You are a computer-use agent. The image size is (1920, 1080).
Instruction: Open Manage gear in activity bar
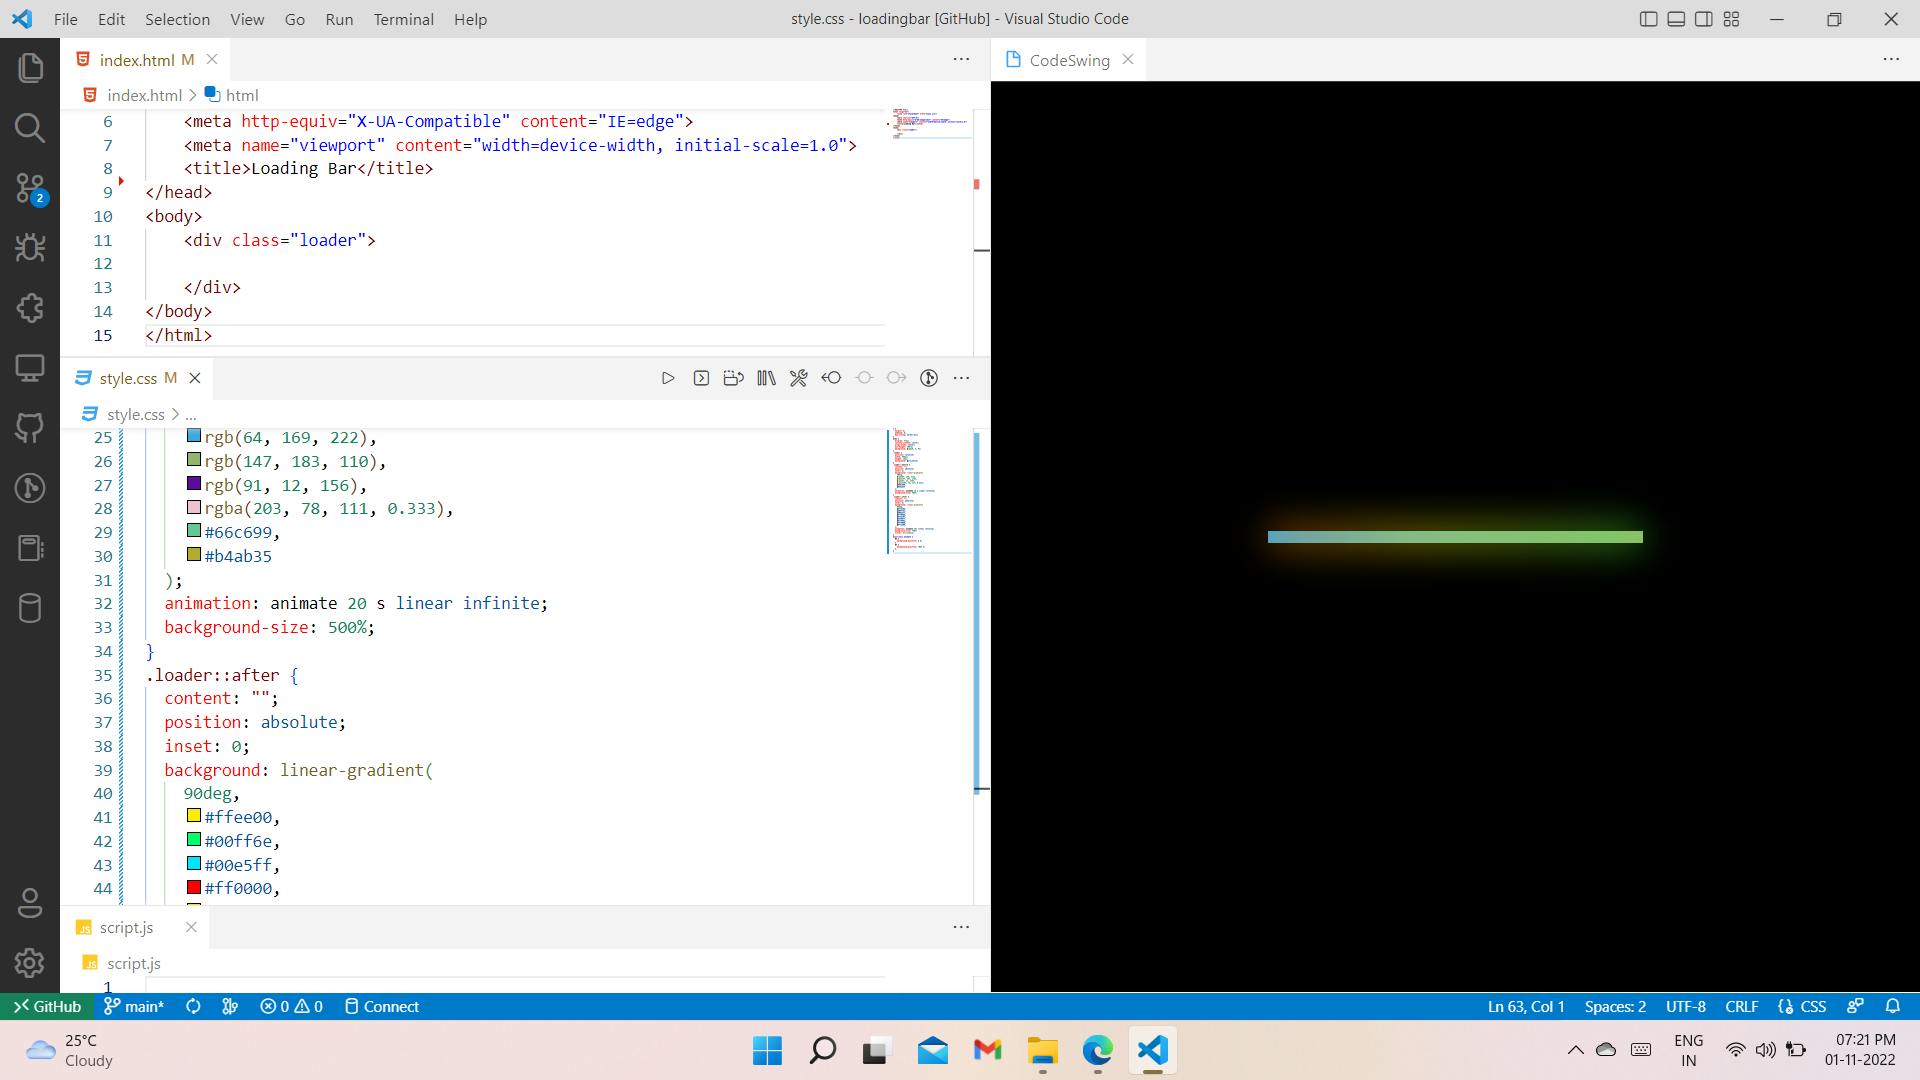30,963
